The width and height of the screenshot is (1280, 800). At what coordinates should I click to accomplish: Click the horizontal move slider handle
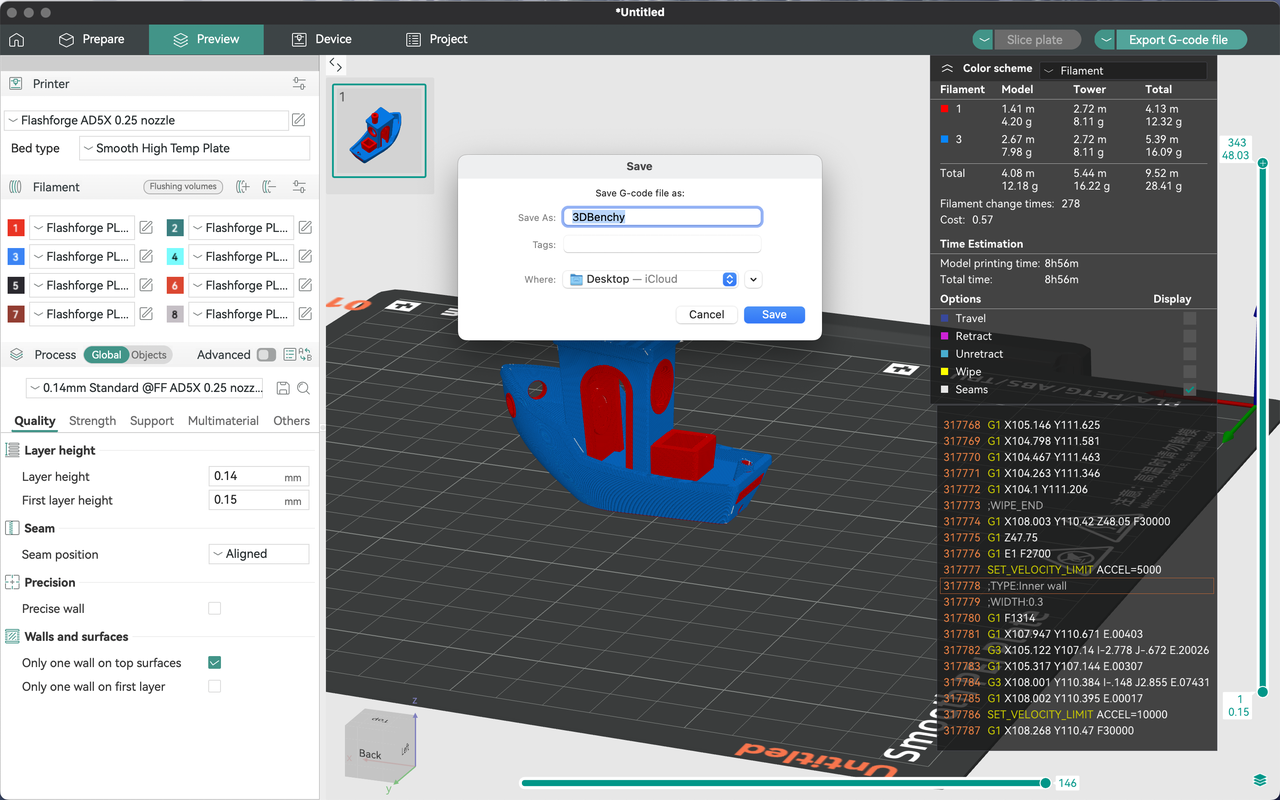[x=1046, y=783]
